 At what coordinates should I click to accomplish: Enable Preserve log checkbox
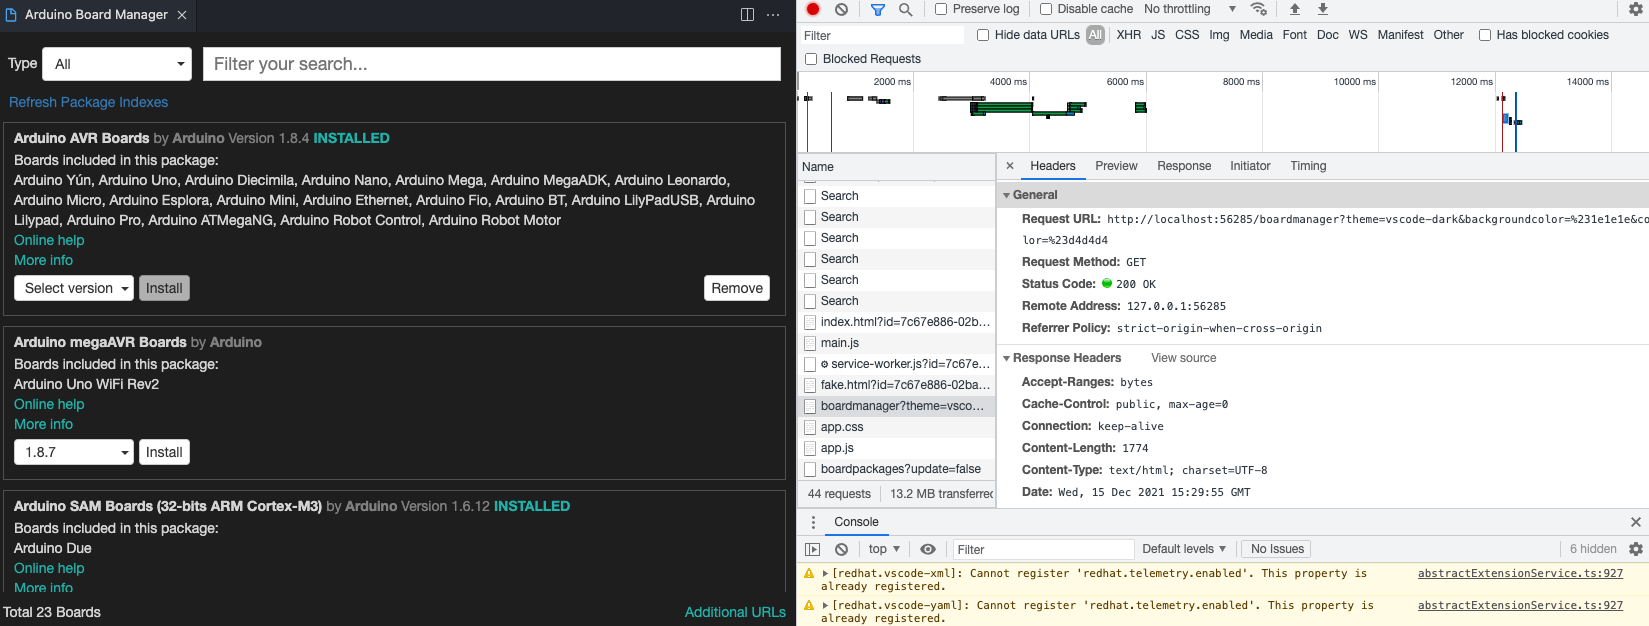click(x=941, y=9)
